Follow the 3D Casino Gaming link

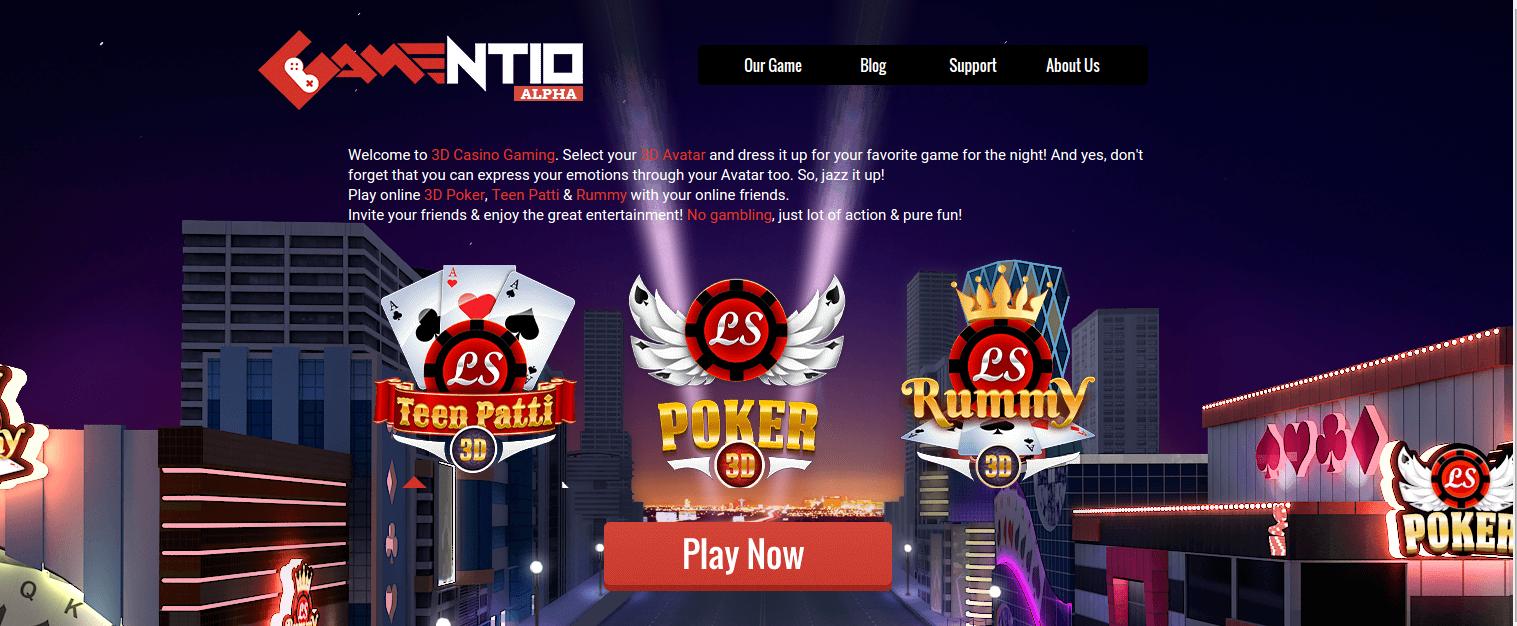(493, 155)
